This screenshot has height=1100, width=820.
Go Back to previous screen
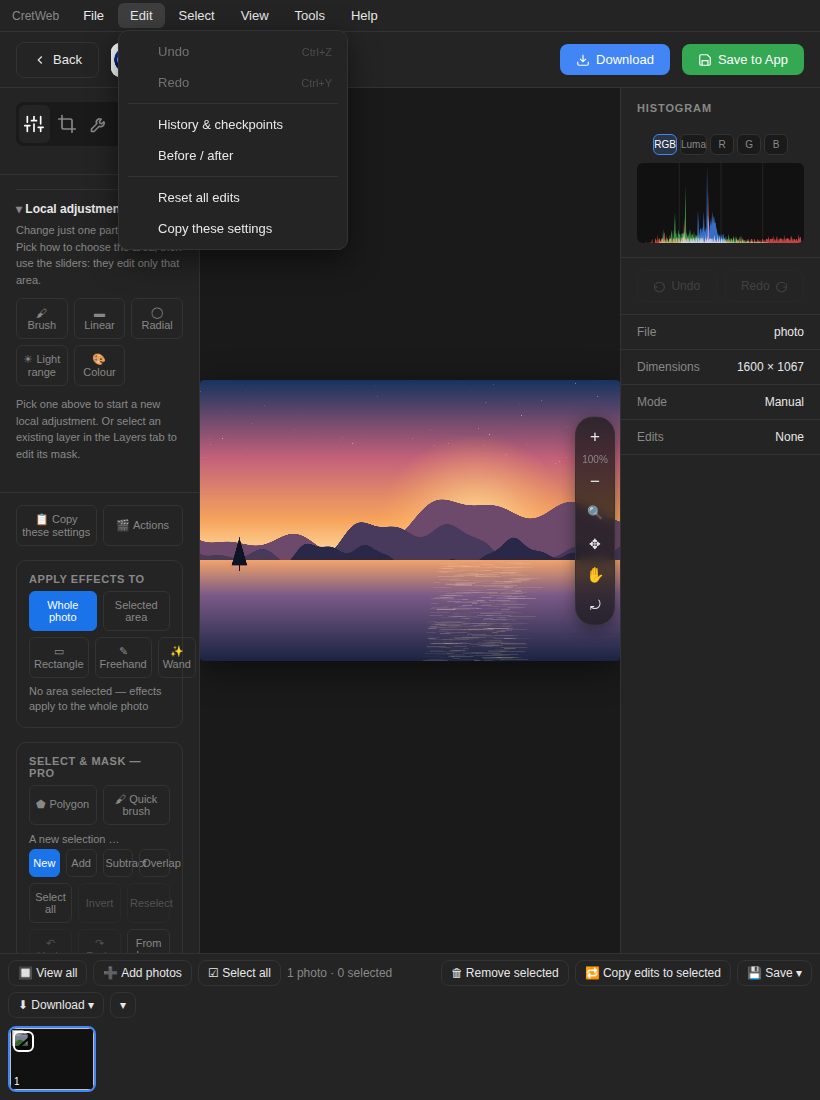coord(58,60)
